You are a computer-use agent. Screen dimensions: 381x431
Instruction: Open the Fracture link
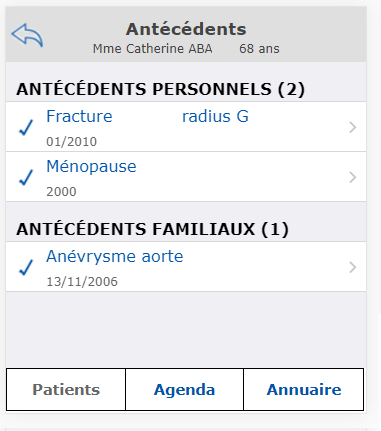pos(79,116)
